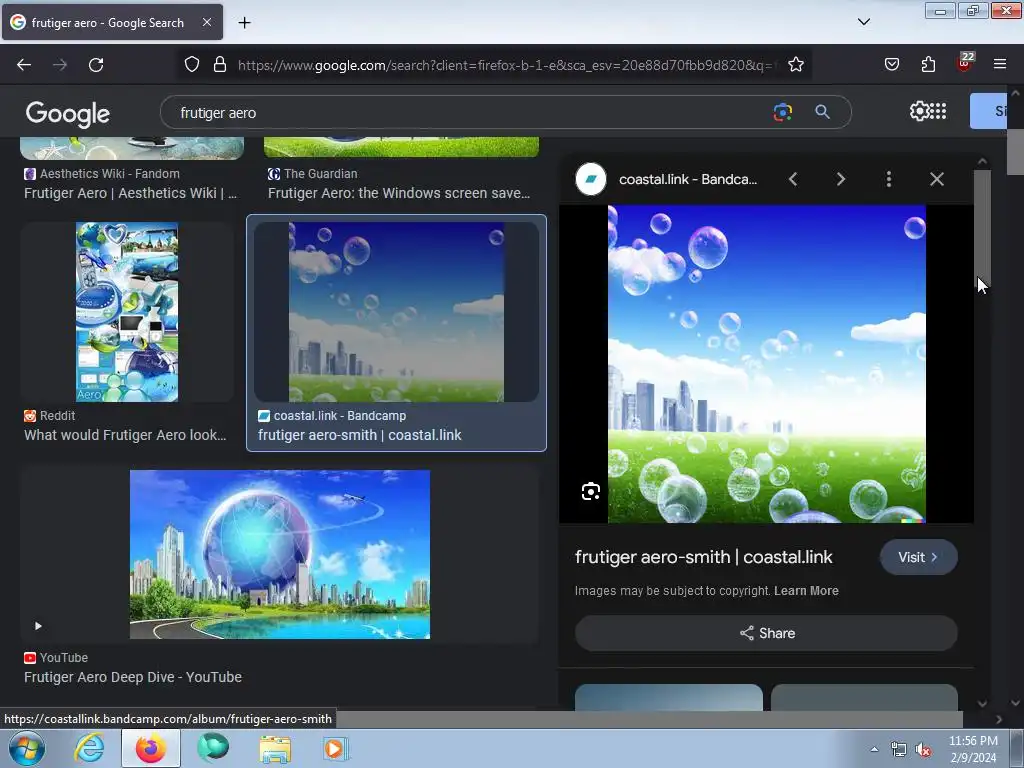The image size is (1024, 768).
Task: Open Frutiger Aero Aesthetics Wiki result
Action: coord(131,193)
